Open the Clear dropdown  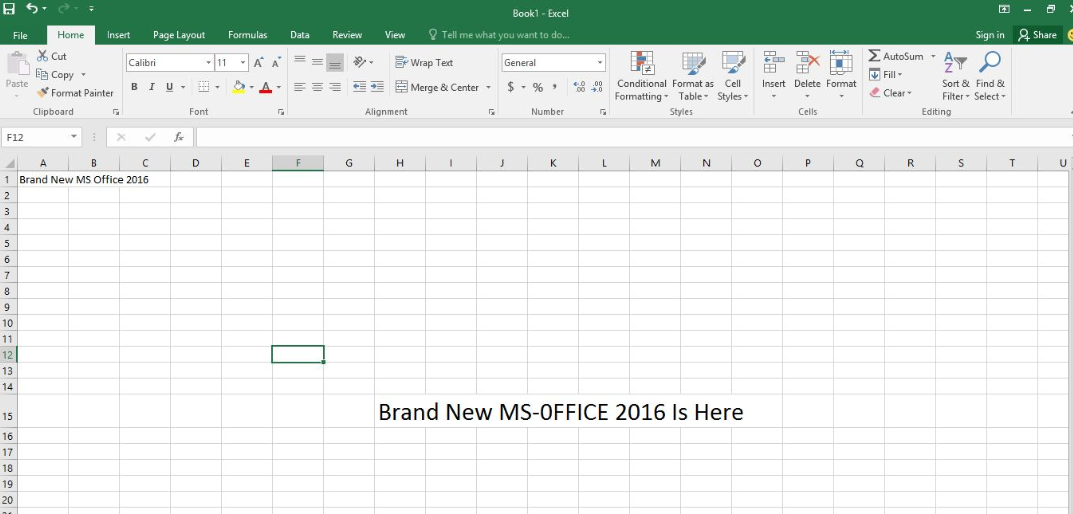(890, 92)
